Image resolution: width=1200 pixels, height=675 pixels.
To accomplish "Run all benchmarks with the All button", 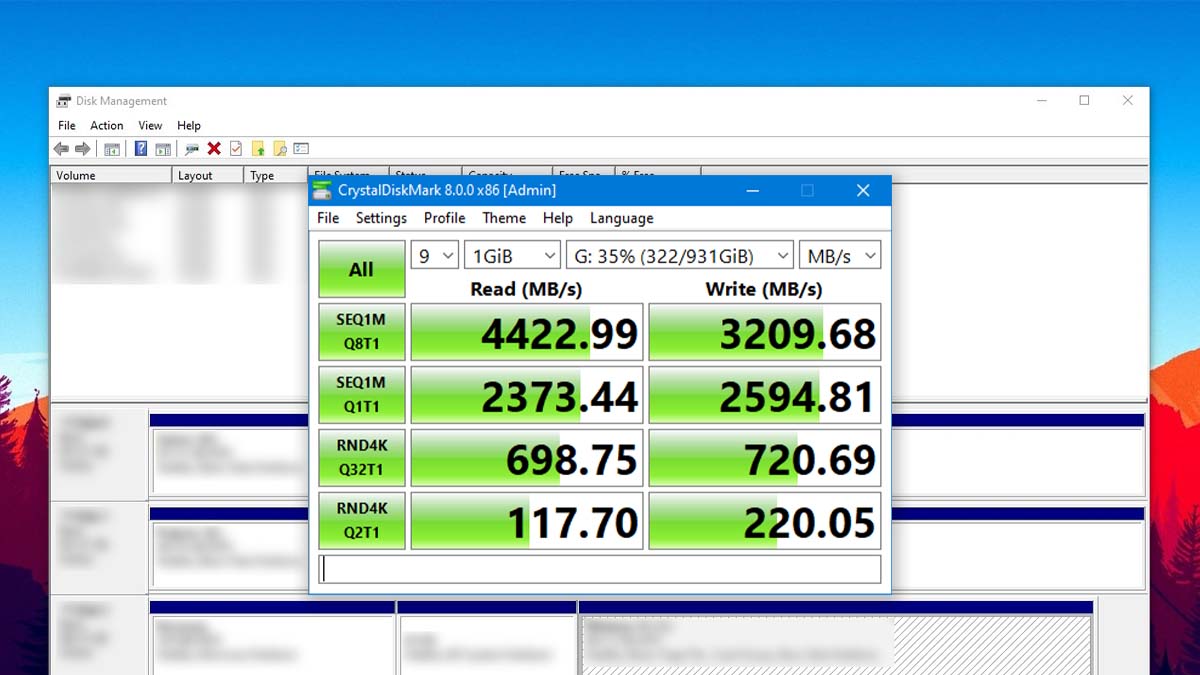I will (x=362, y=269).
